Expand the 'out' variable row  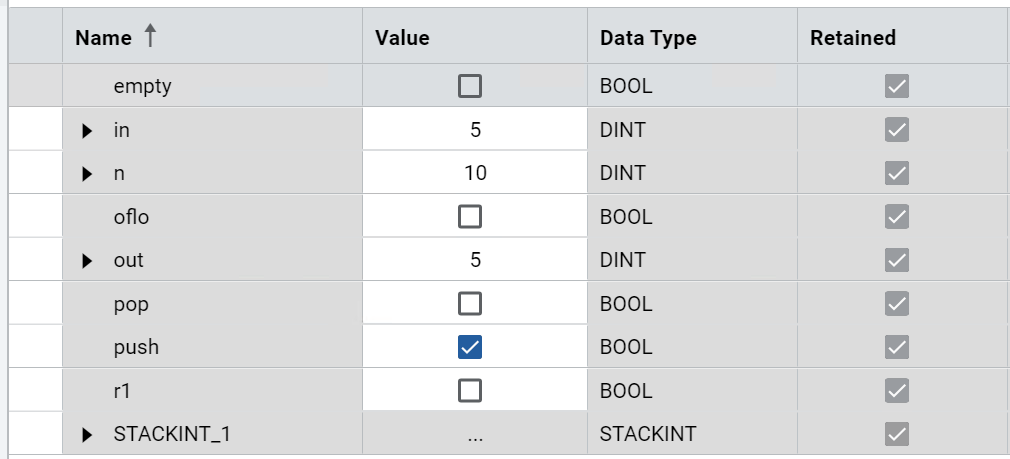click(x=87, y=261)
